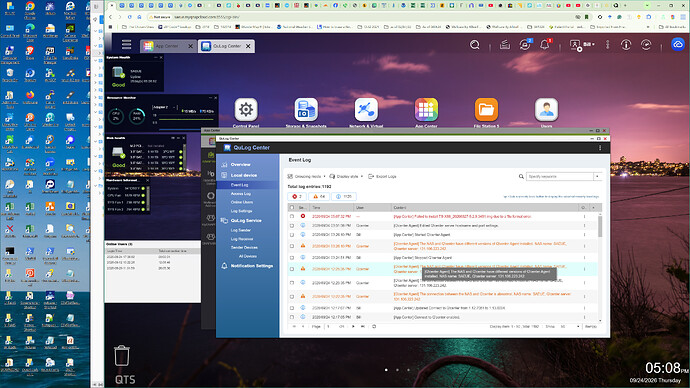
Task: Open the Show items per page dropdown
Action: point(570,327)
